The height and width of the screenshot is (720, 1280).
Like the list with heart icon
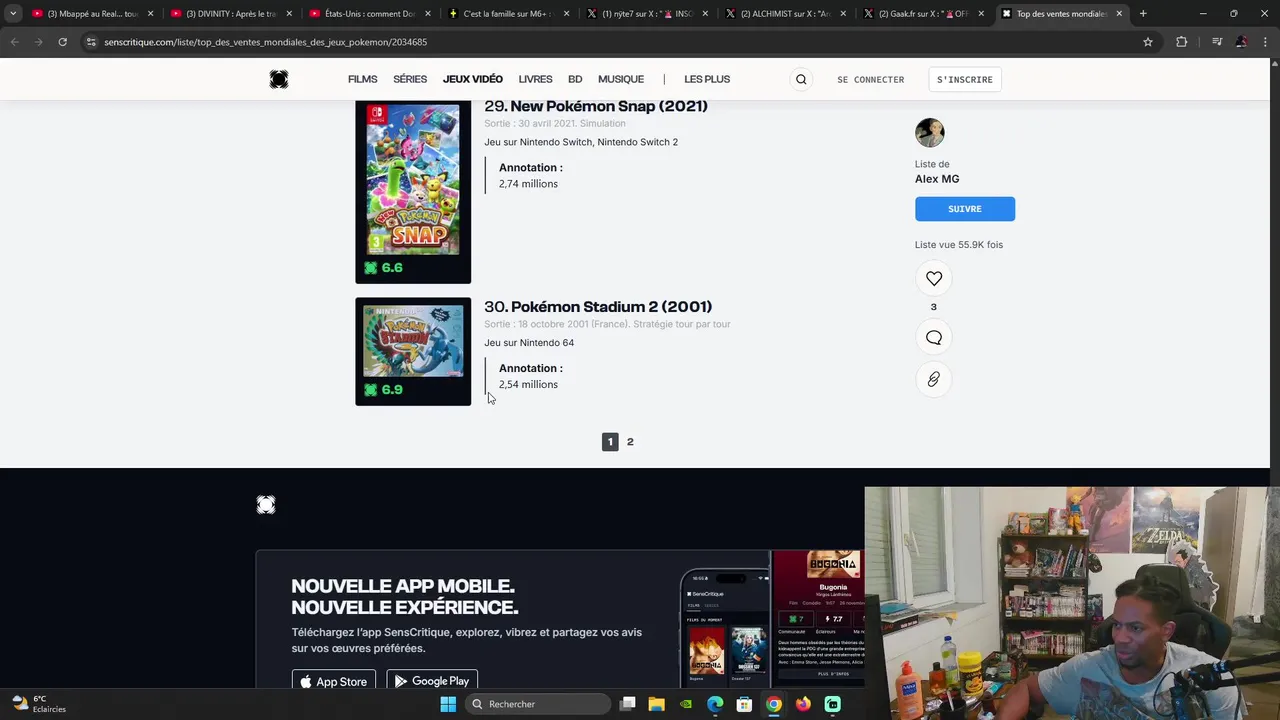[x=934, y=279]
